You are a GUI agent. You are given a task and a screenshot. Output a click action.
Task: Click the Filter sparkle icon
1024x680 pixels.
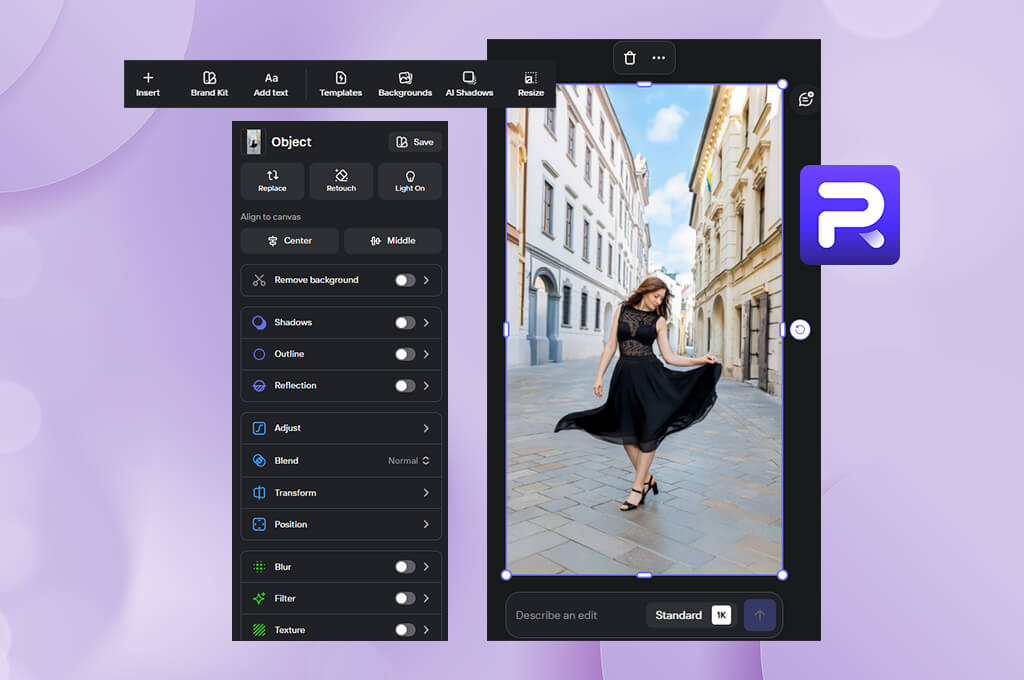pos(259,598)
